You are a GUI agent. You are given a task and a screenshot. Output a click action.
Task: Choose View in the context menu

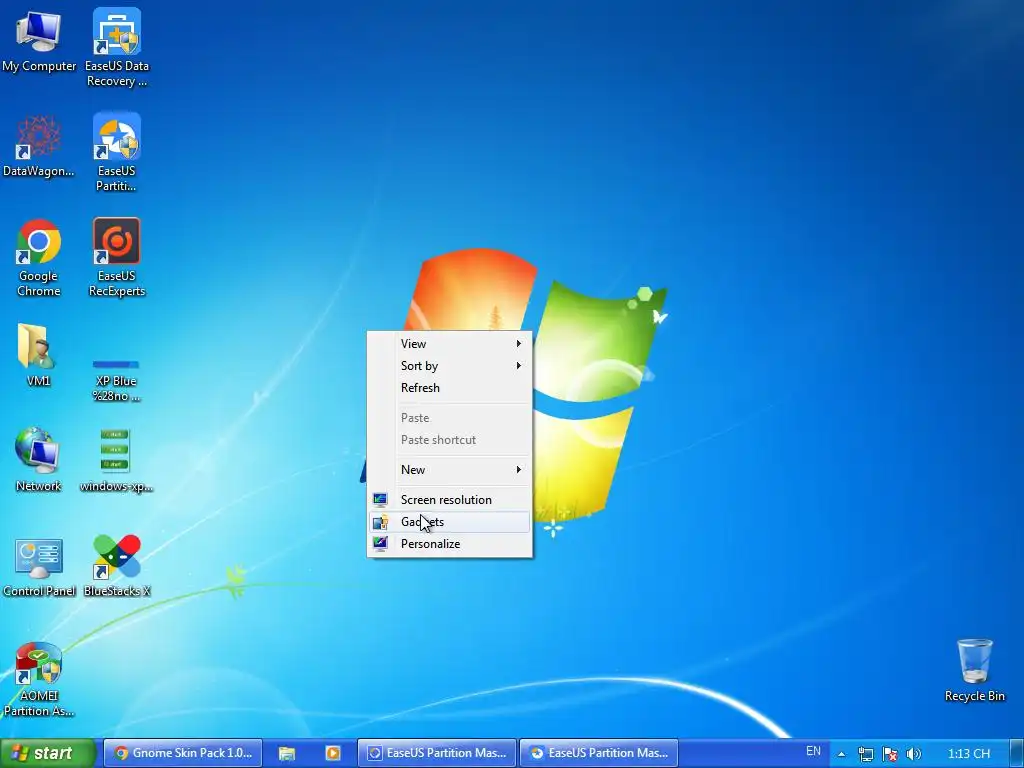click(x=449, y=344)
